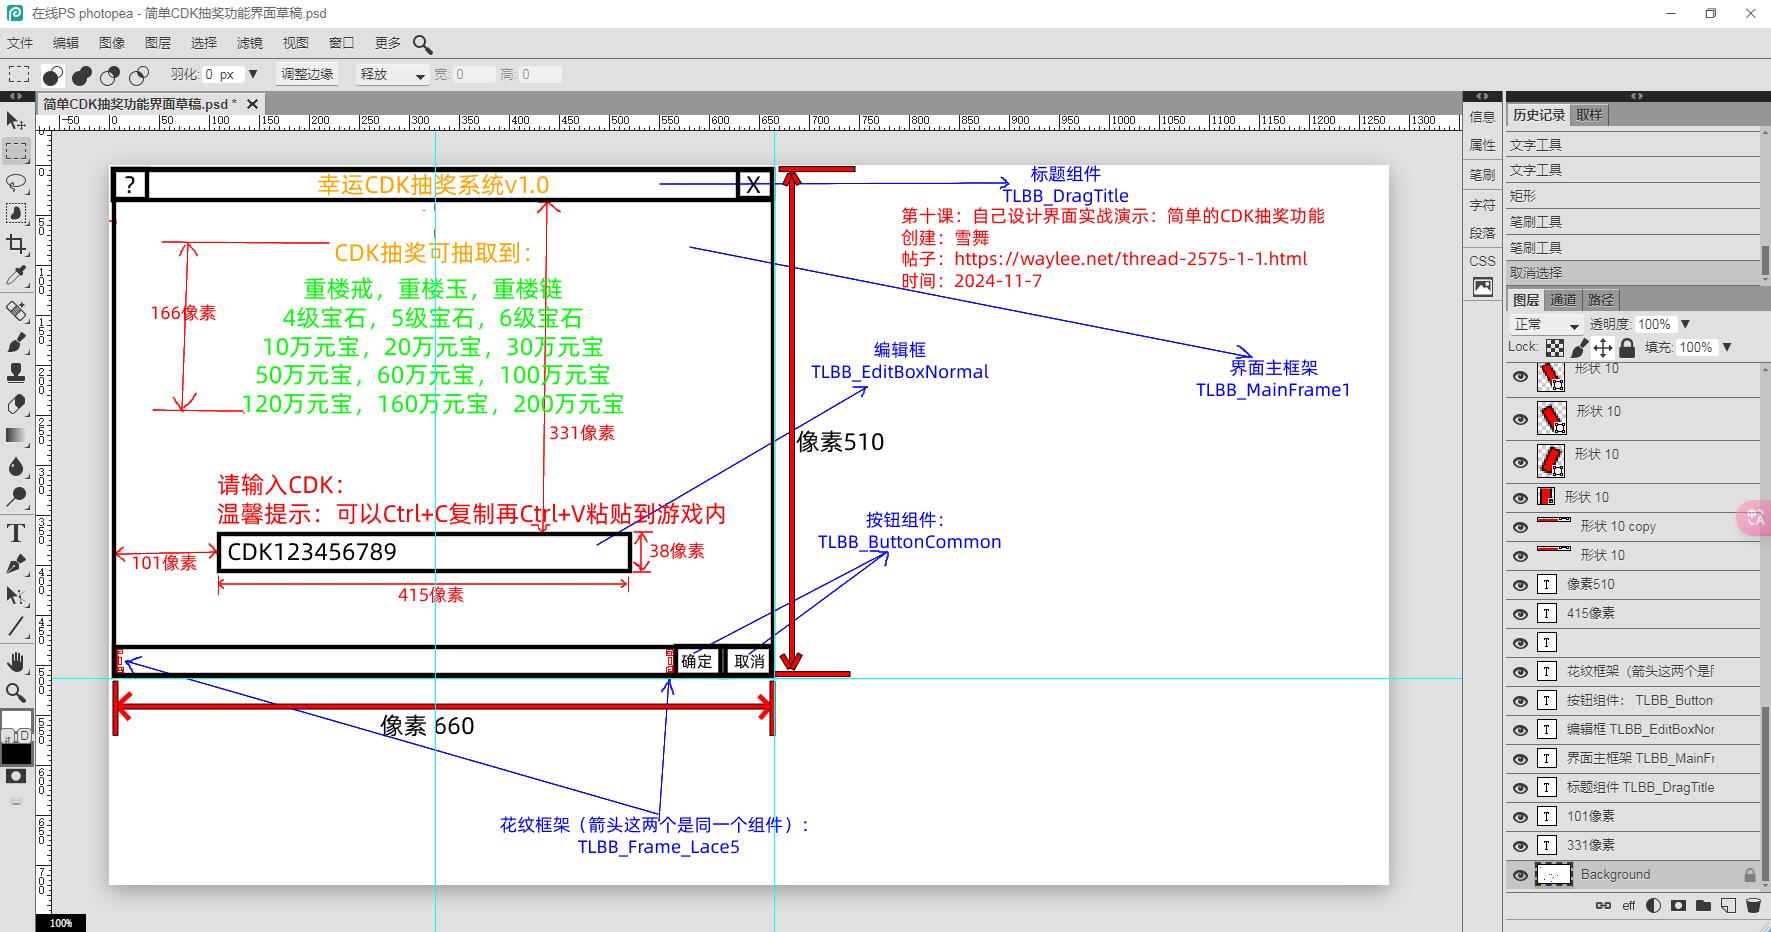Close the 简单CDK抽奖功能界面草稿.psd document tab
This screenshot has height=932, width=1771.
click(x=253, y=104)
